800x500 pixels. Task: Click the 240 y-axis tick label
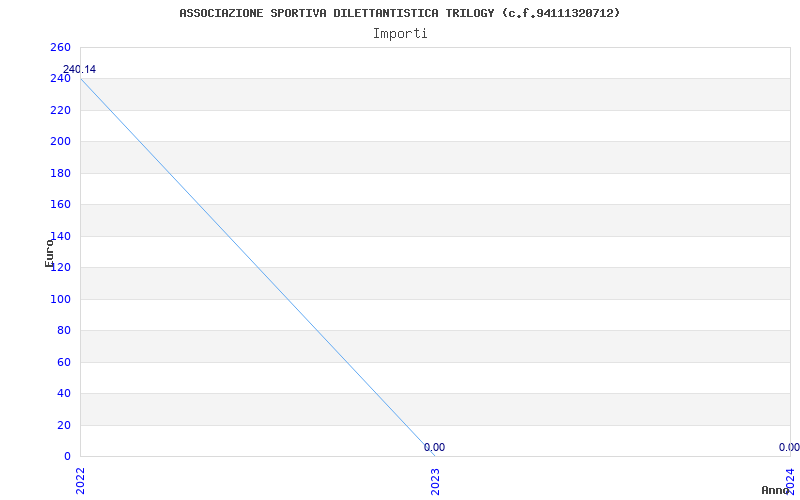click(60, 79)
